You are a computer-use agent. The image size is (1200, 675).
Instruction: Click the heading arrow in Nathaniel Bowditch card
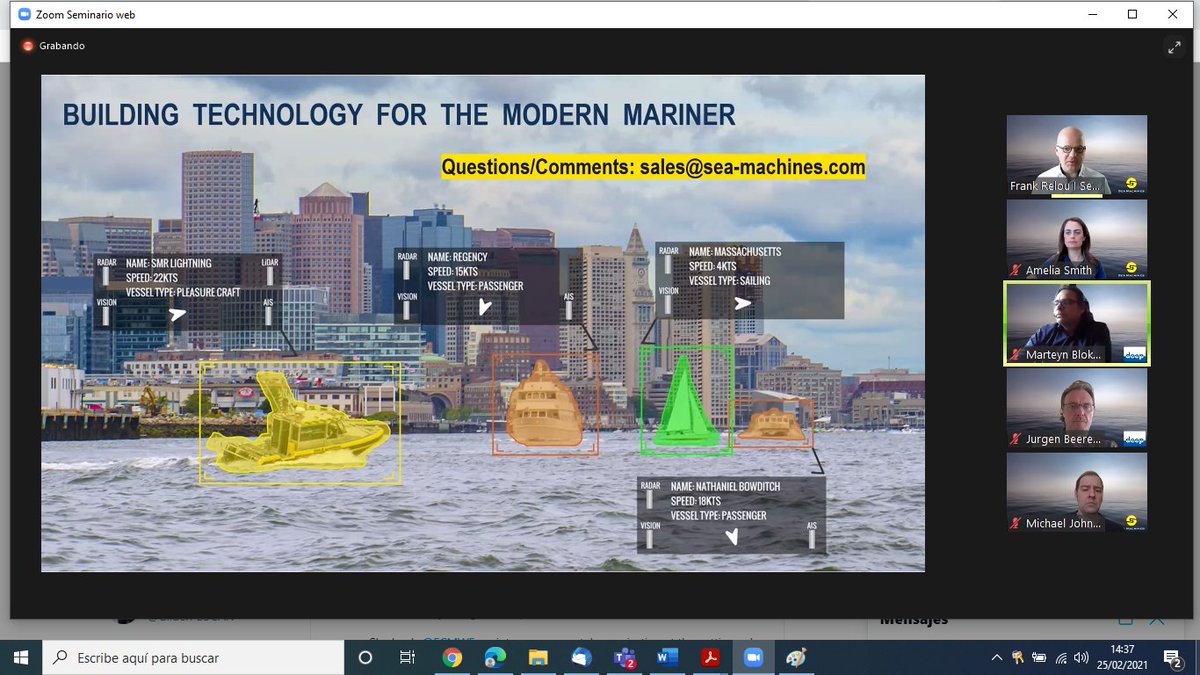tap(732, 536)
